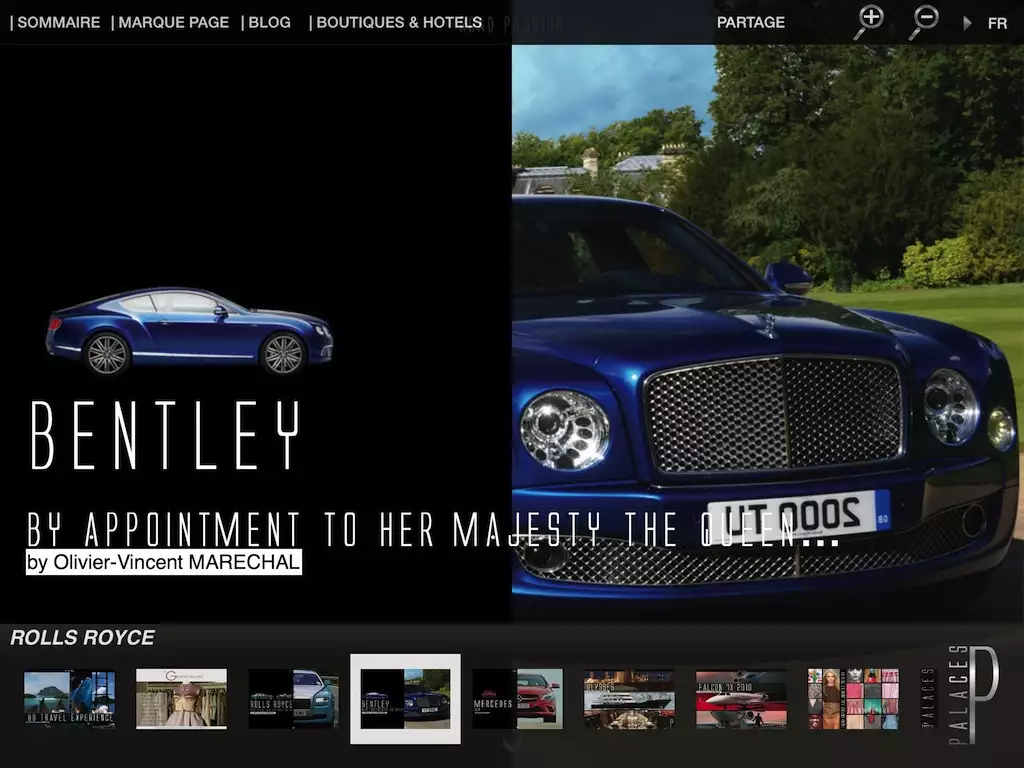Click the ROLLS ROYCE section label
This screenshot has height=768, width=1024.
click(82, 637)
